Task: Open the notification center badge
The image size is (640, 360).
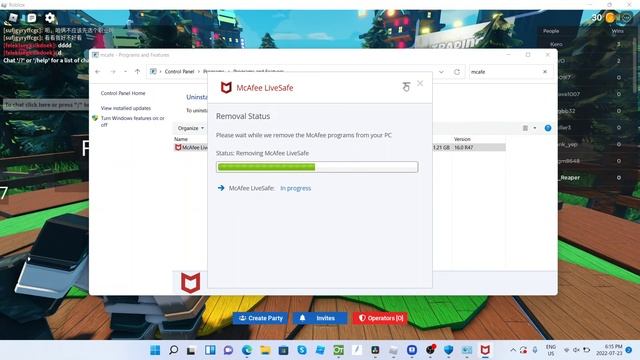Action: click(629, 350)
